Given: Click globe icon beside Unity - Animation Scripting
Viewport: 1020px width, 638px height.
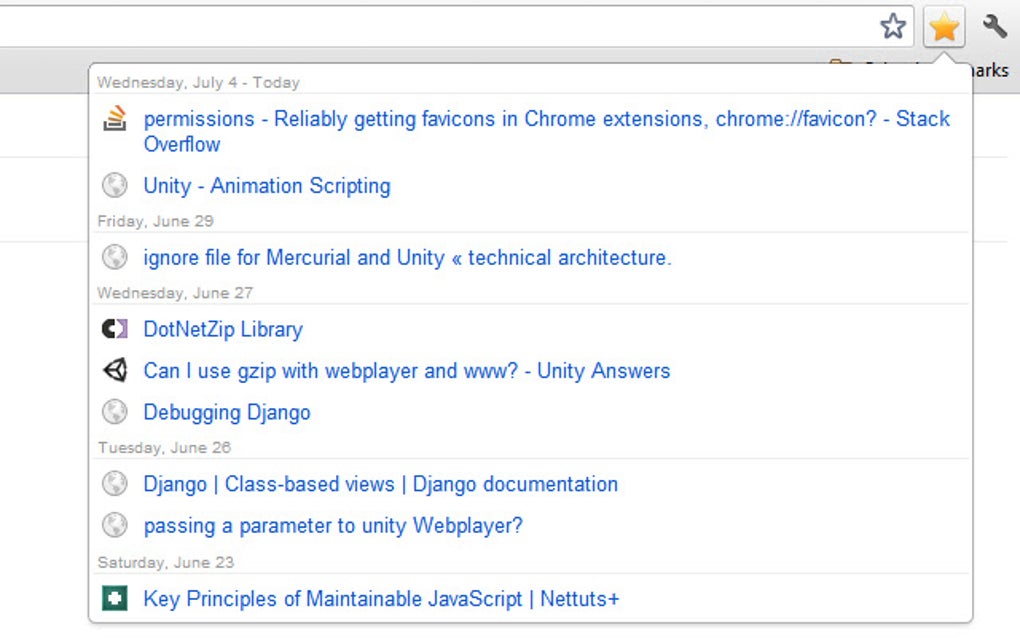Looking at the screenshot, I should (115, 186).
